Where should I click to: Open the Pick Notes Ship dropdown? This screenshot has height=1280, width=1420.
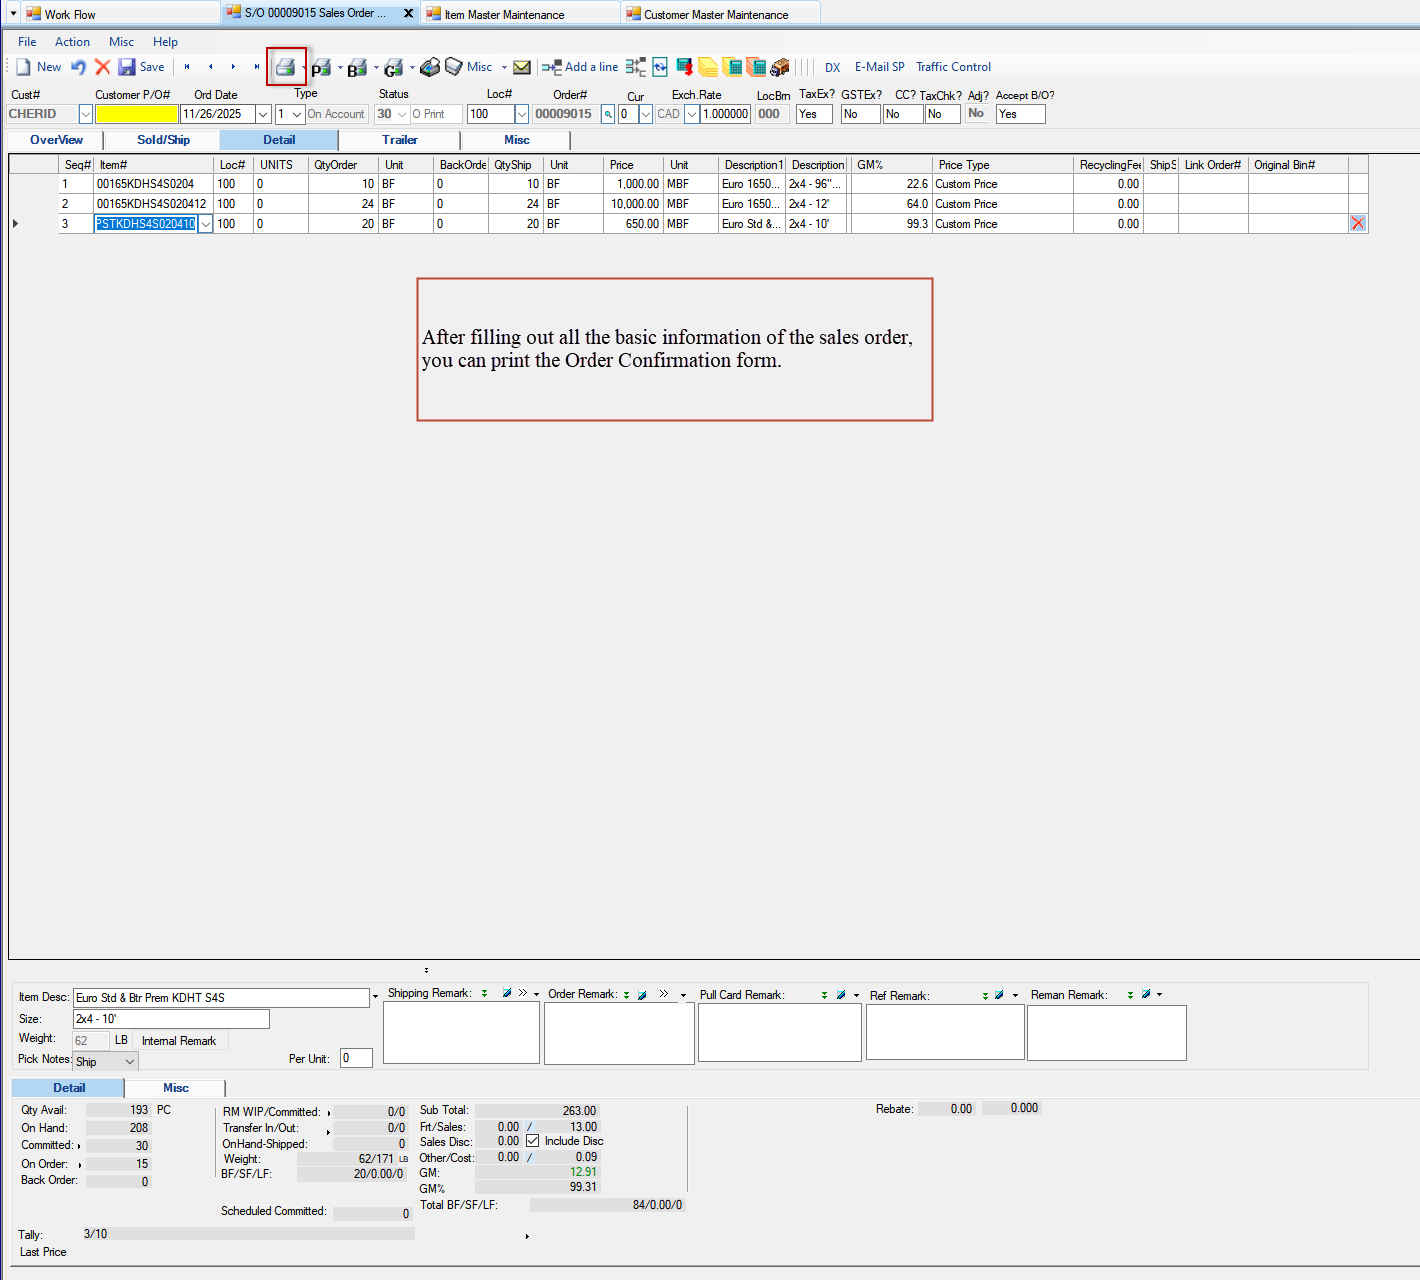[x=104, y=1060]
